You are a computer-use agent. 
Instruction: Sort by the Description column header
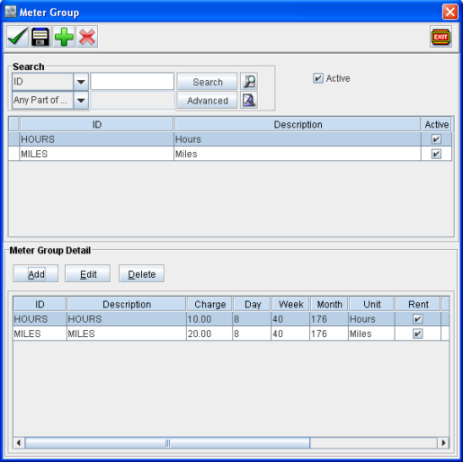coord(297,124)
